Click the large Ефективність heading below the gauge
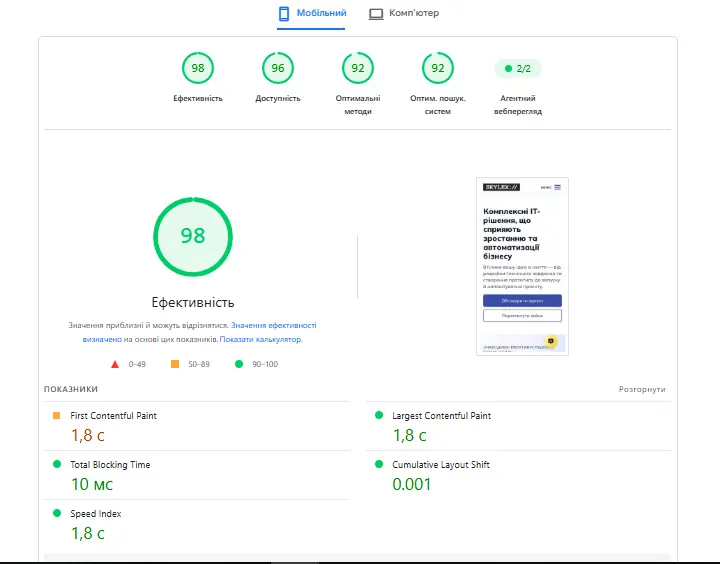 193,302
